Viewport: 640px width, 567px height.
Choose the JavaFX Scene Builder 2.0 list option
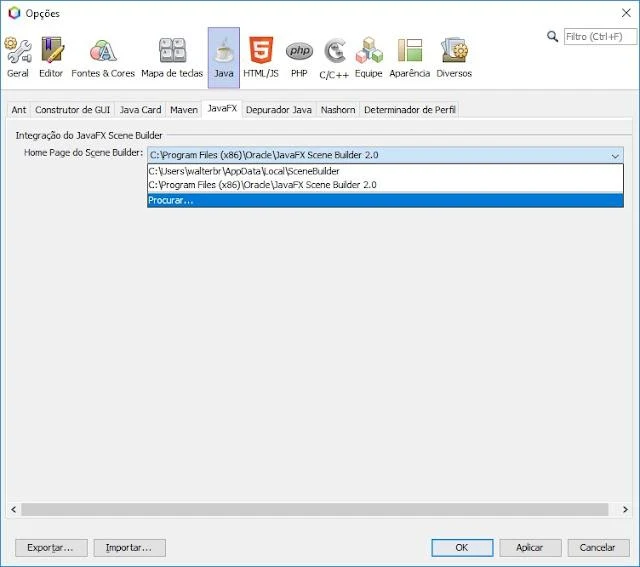point(385,185)
